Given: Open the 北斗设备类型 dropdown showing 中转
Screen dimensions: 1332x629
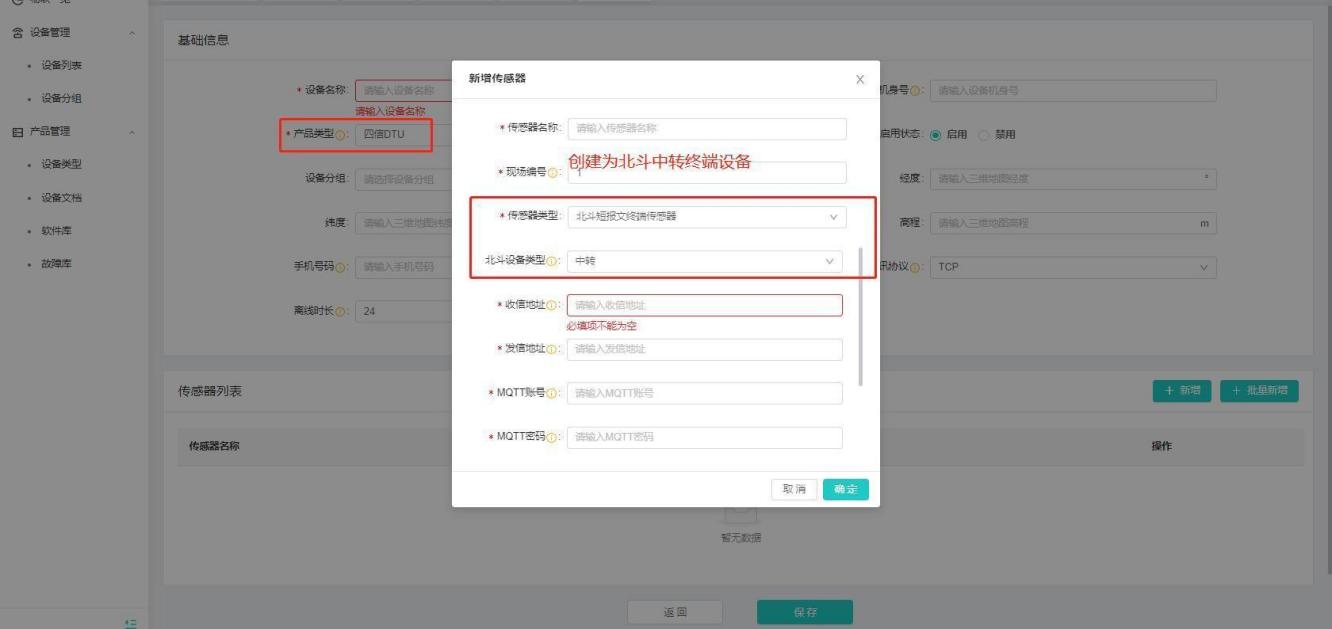Looking at the screenshot, I should (x=706, y=261).
